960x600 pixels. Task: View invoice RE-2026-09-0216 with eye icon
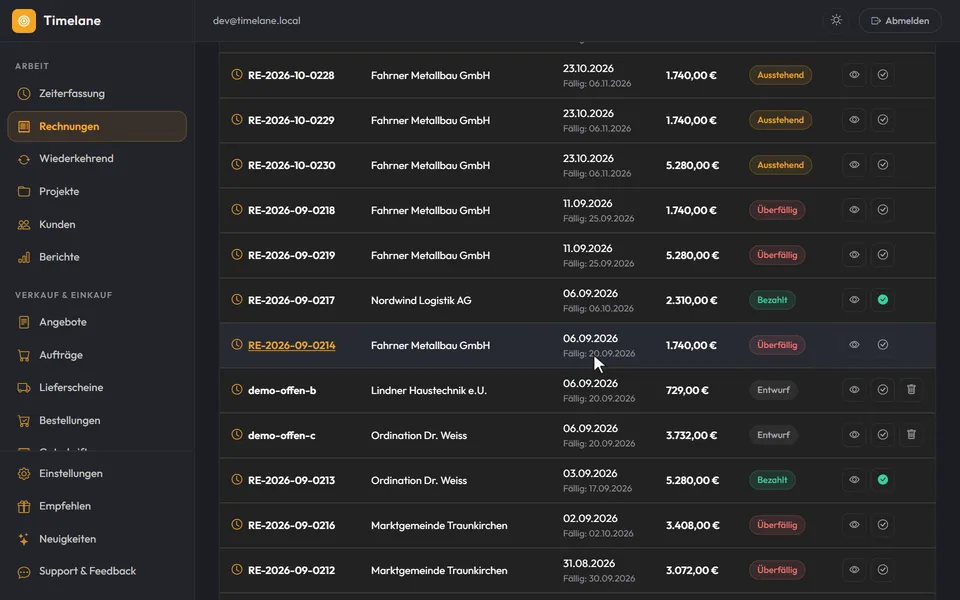pyautogui.click(x=854, y=525)
